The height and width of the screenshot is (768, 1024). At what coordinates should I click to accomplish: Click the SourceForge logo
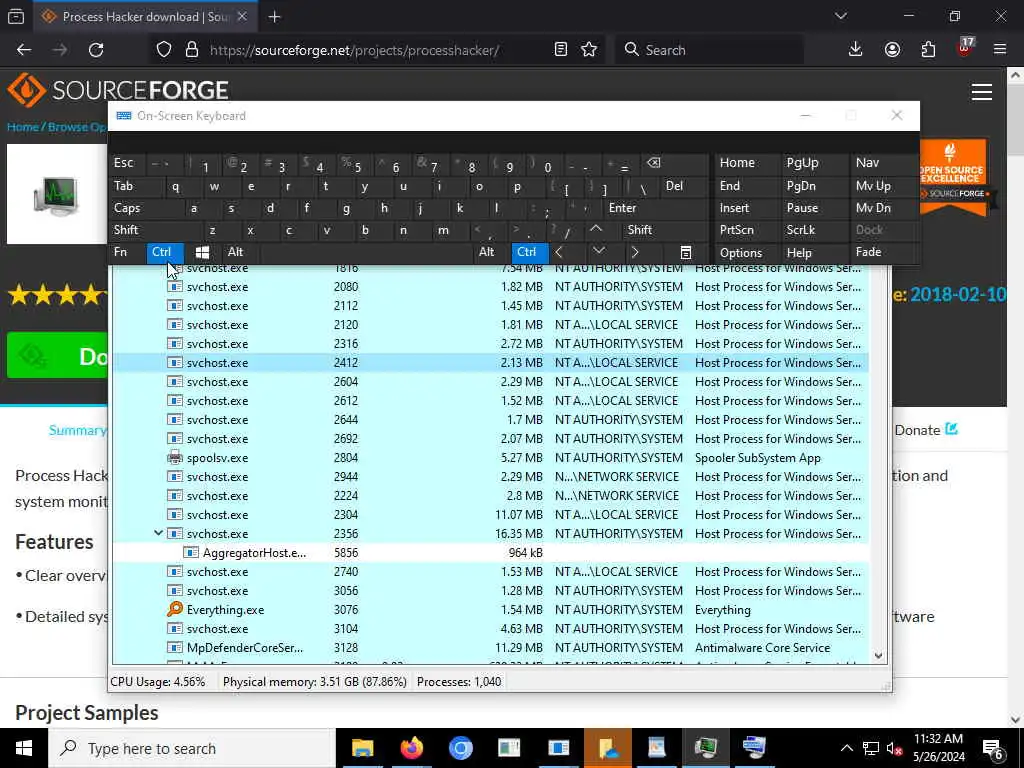coord(118,90)
